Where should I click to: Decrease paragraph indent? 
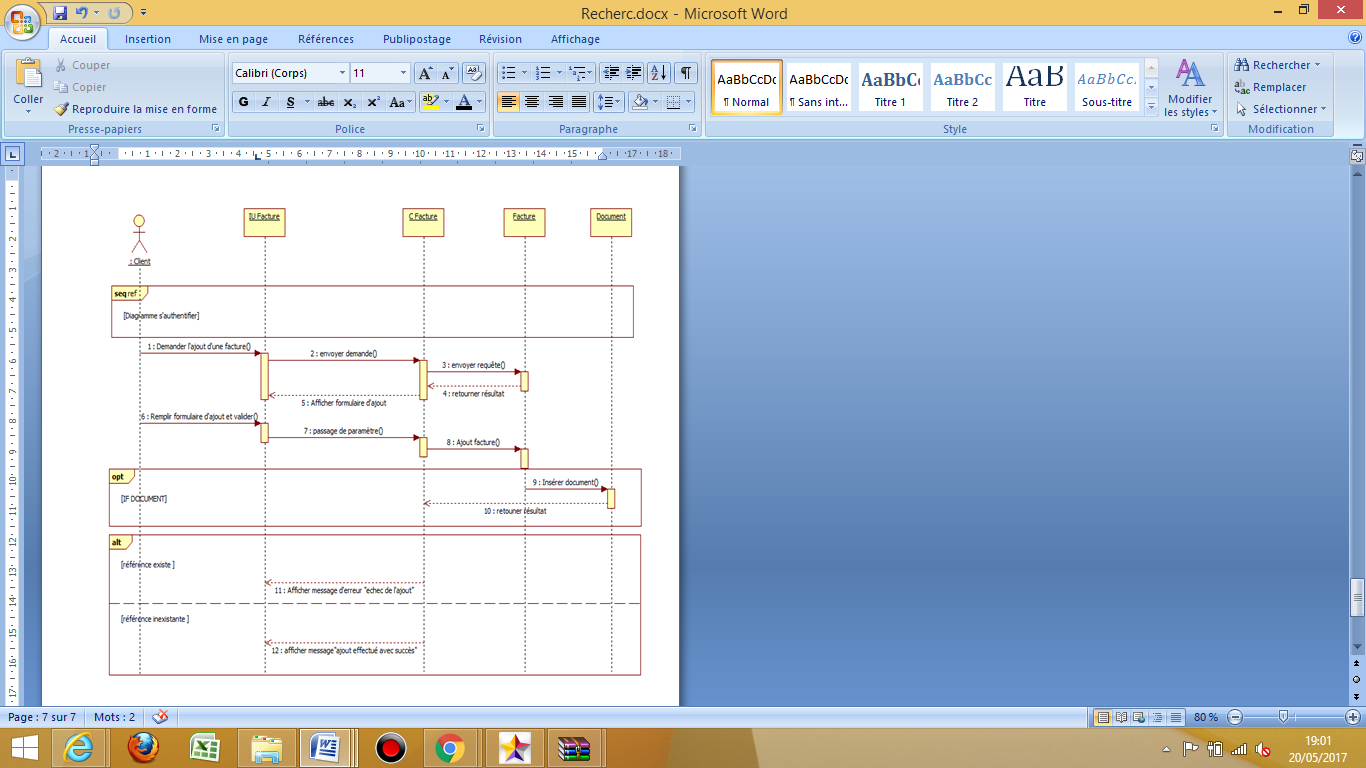click(612, 73)
